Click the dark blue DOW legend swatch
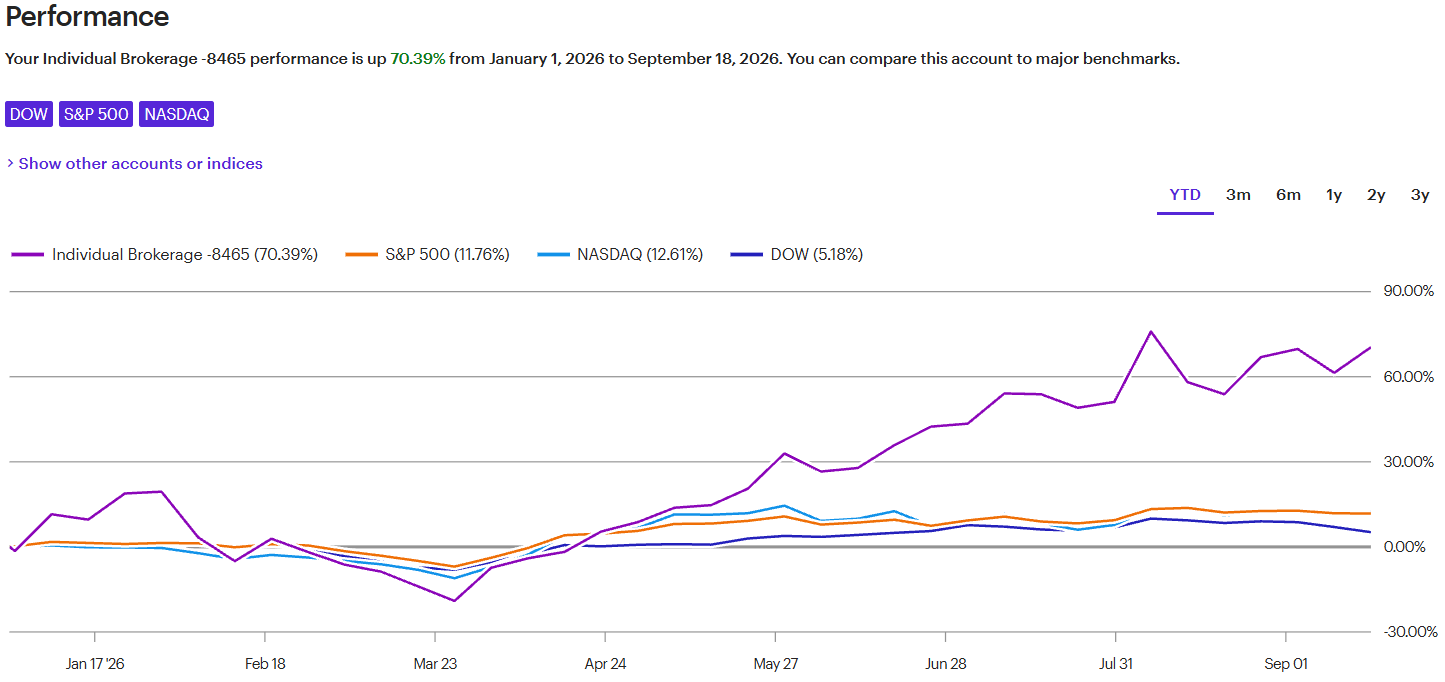Screen dimensions: 1445x682 (x=746, y=255)
